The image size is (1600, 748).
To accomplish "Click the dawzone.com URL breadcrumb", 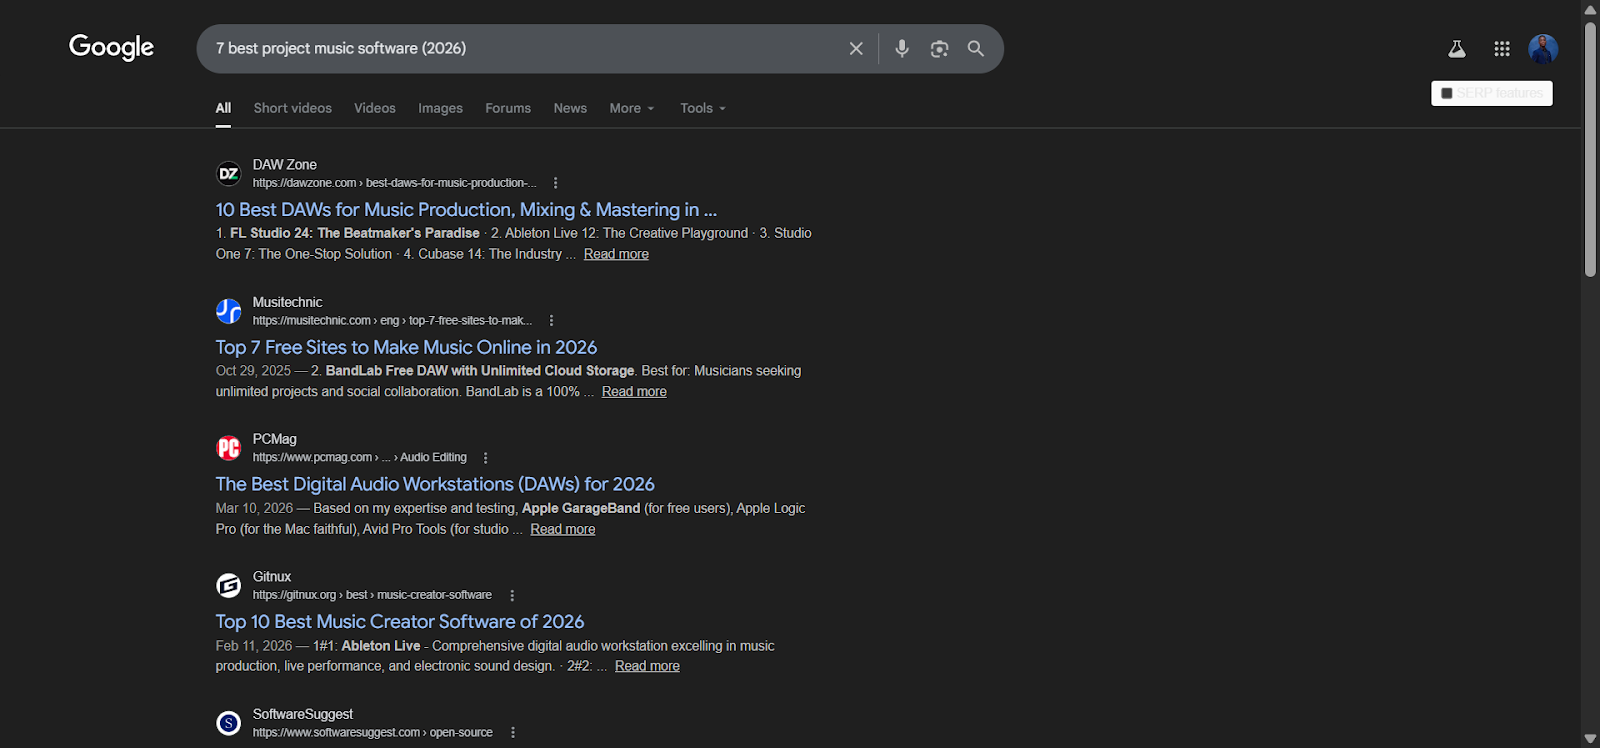I will tap(394, 183).
